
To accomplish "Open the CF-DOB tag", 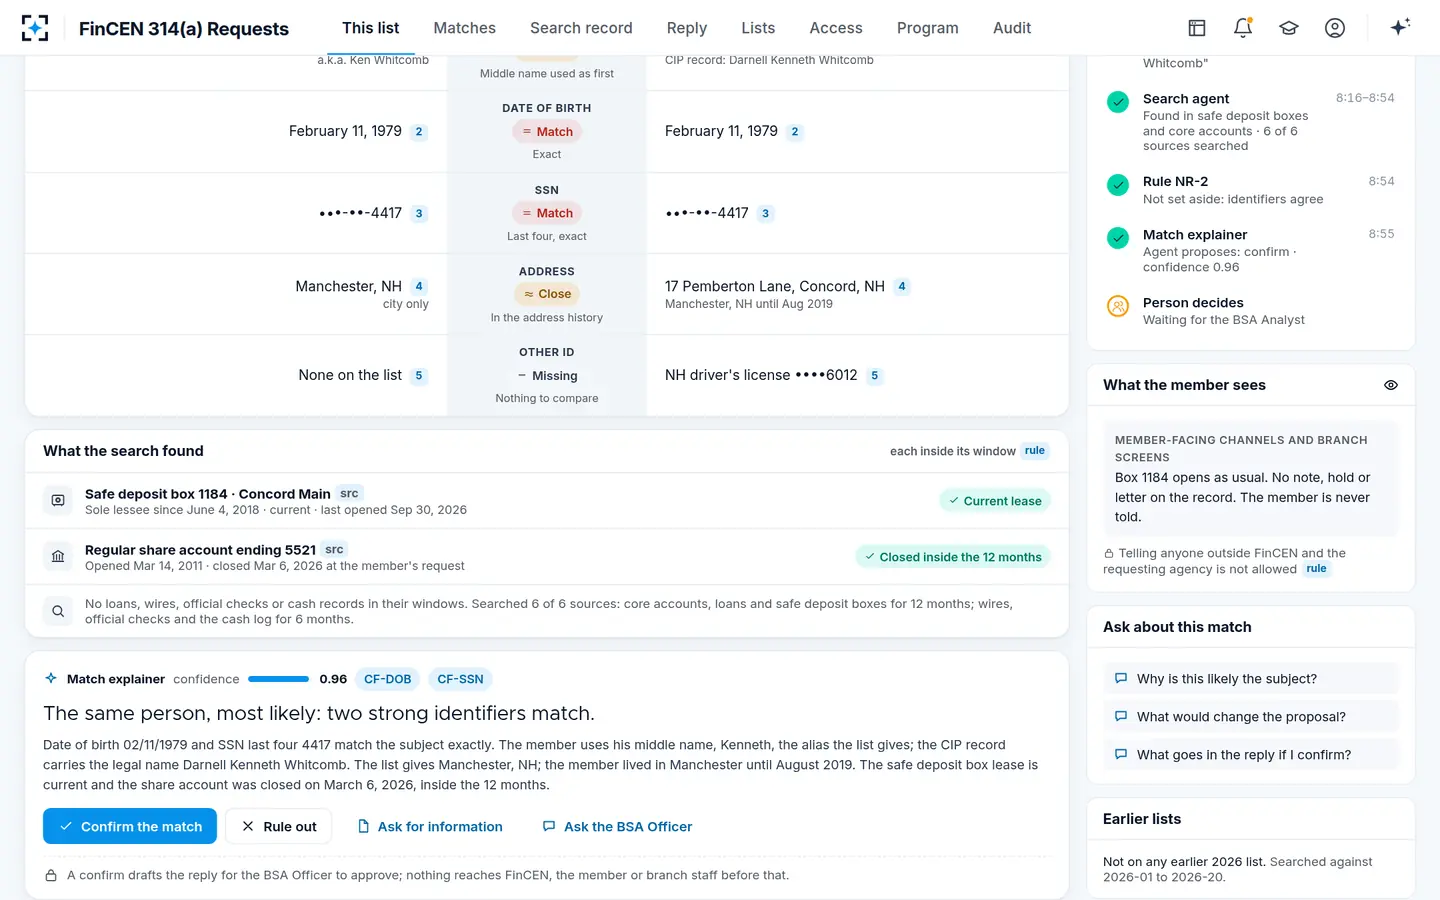I will tap(388, 679).
